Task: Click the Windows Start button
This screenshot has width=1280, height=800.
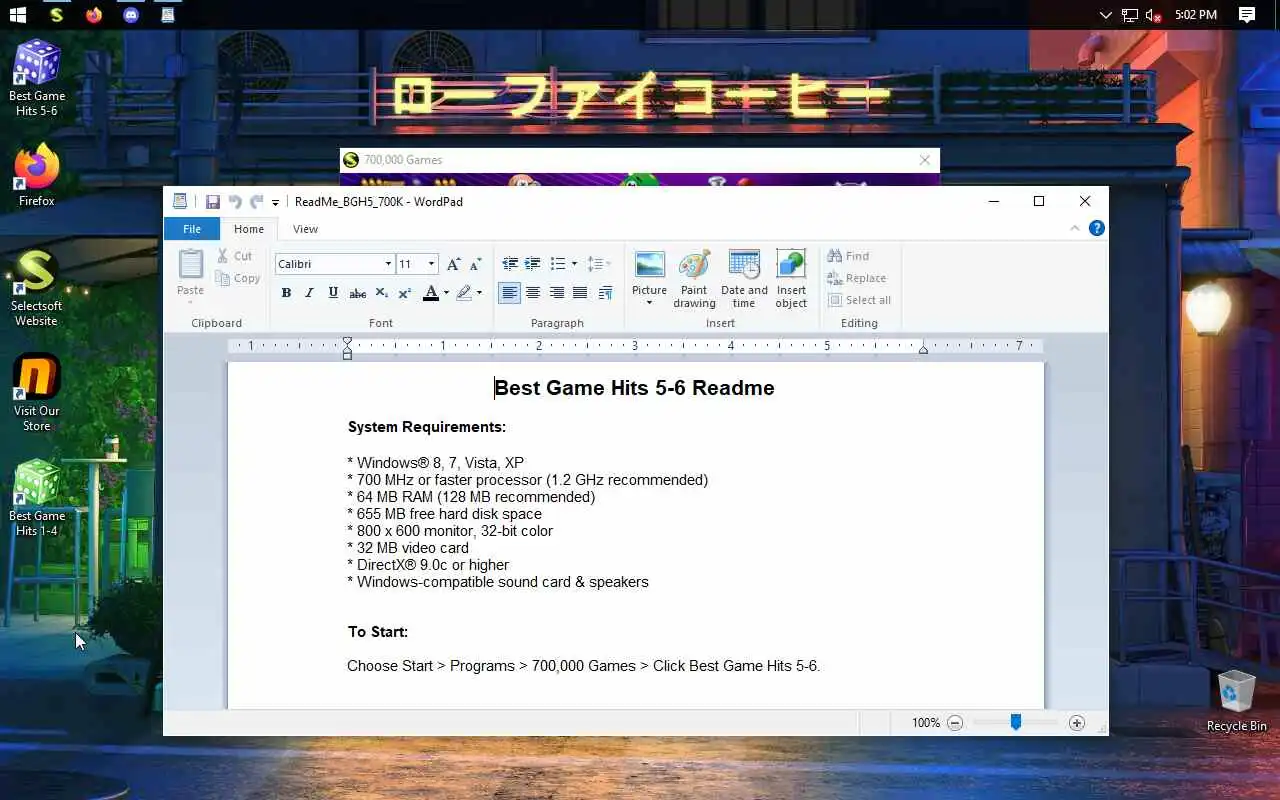Action: point(17,15)
